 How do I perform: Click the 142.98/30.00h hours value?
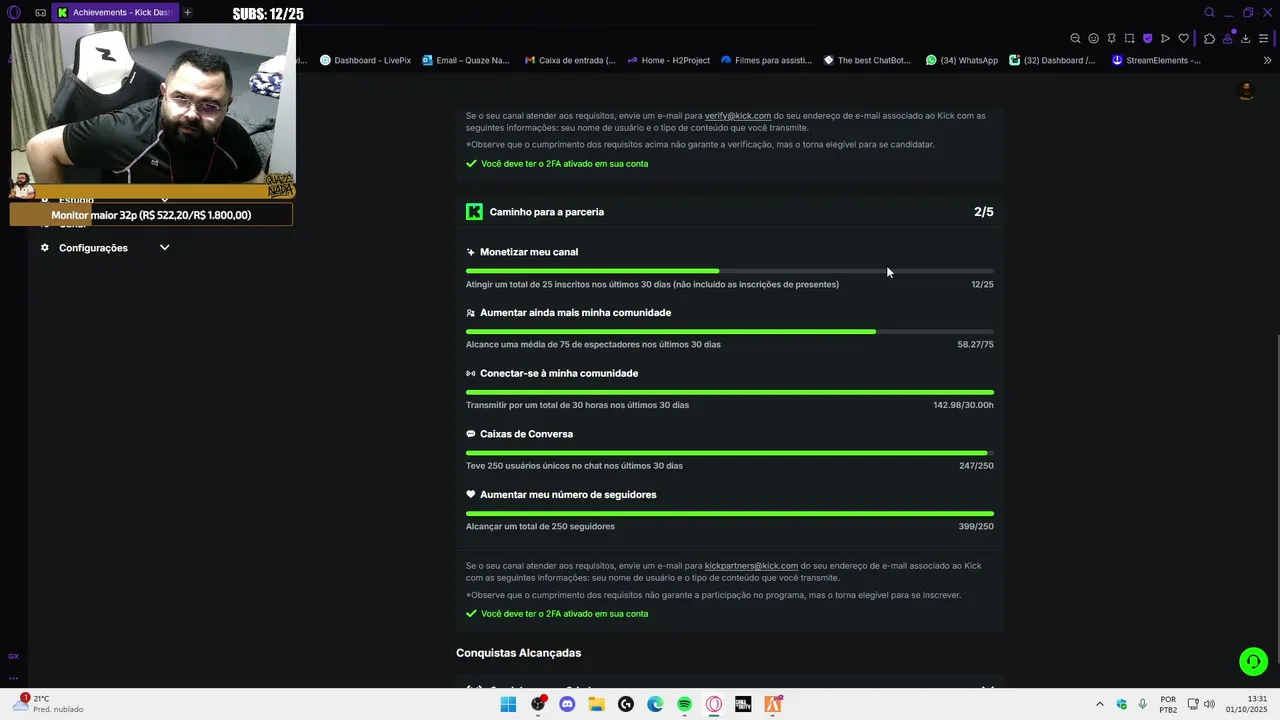coord(963,405)
